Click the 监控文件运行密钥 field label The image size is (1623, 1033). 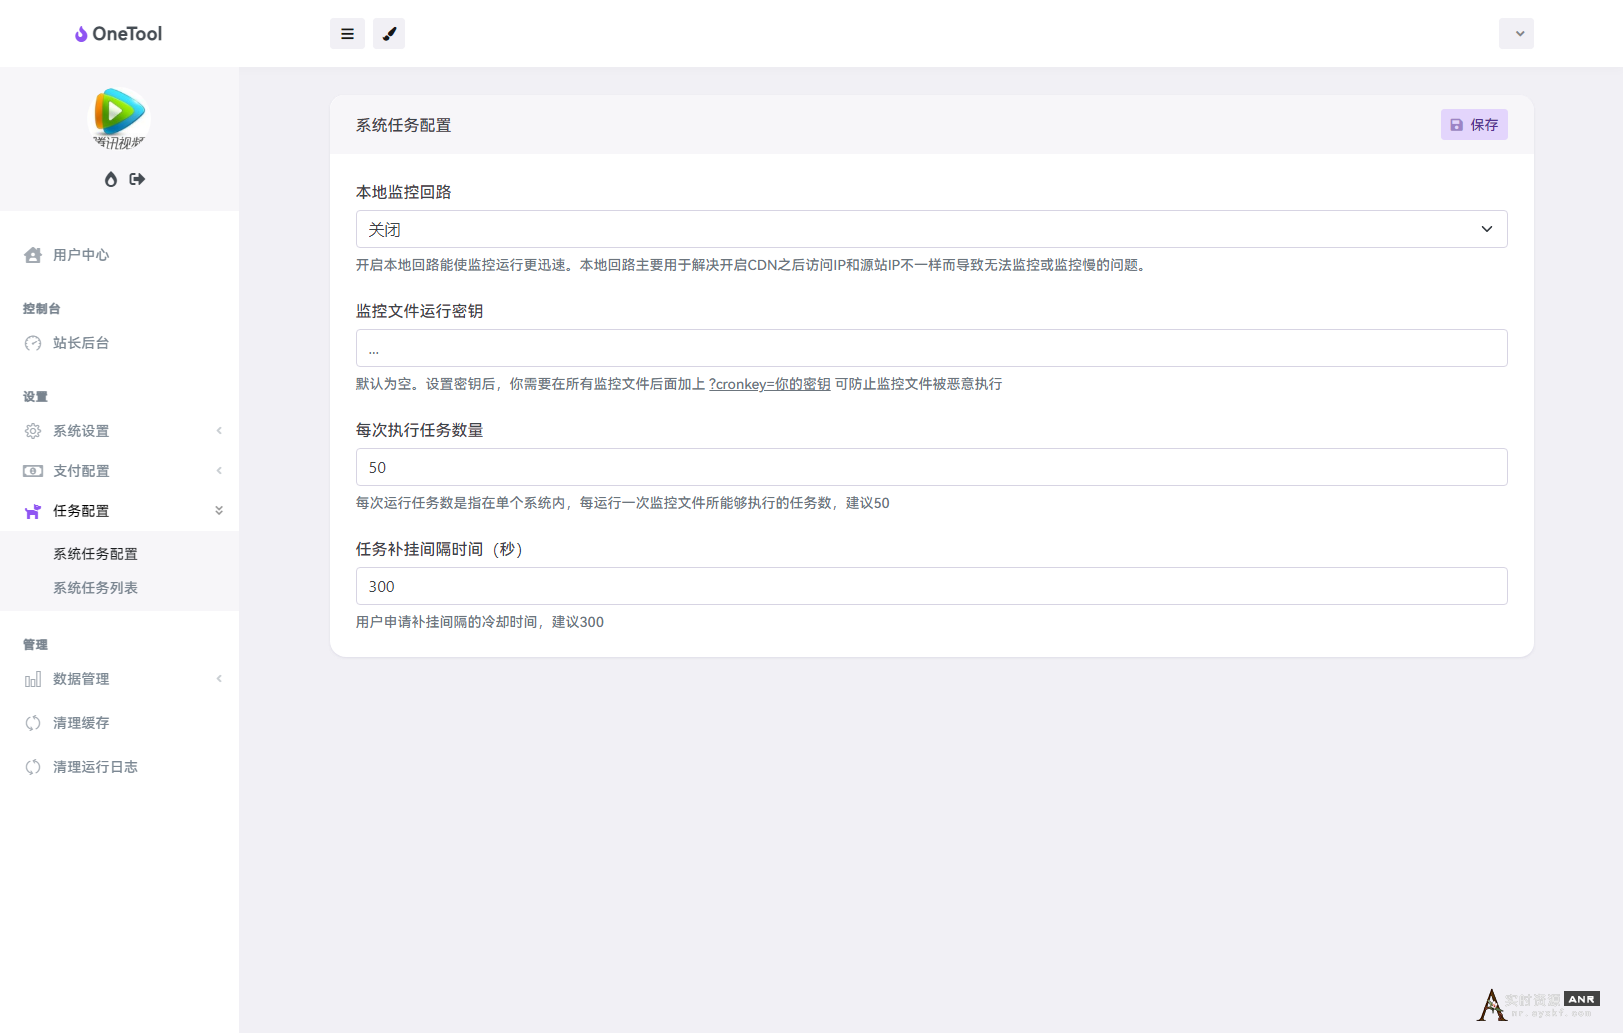[x=419, y=311]
